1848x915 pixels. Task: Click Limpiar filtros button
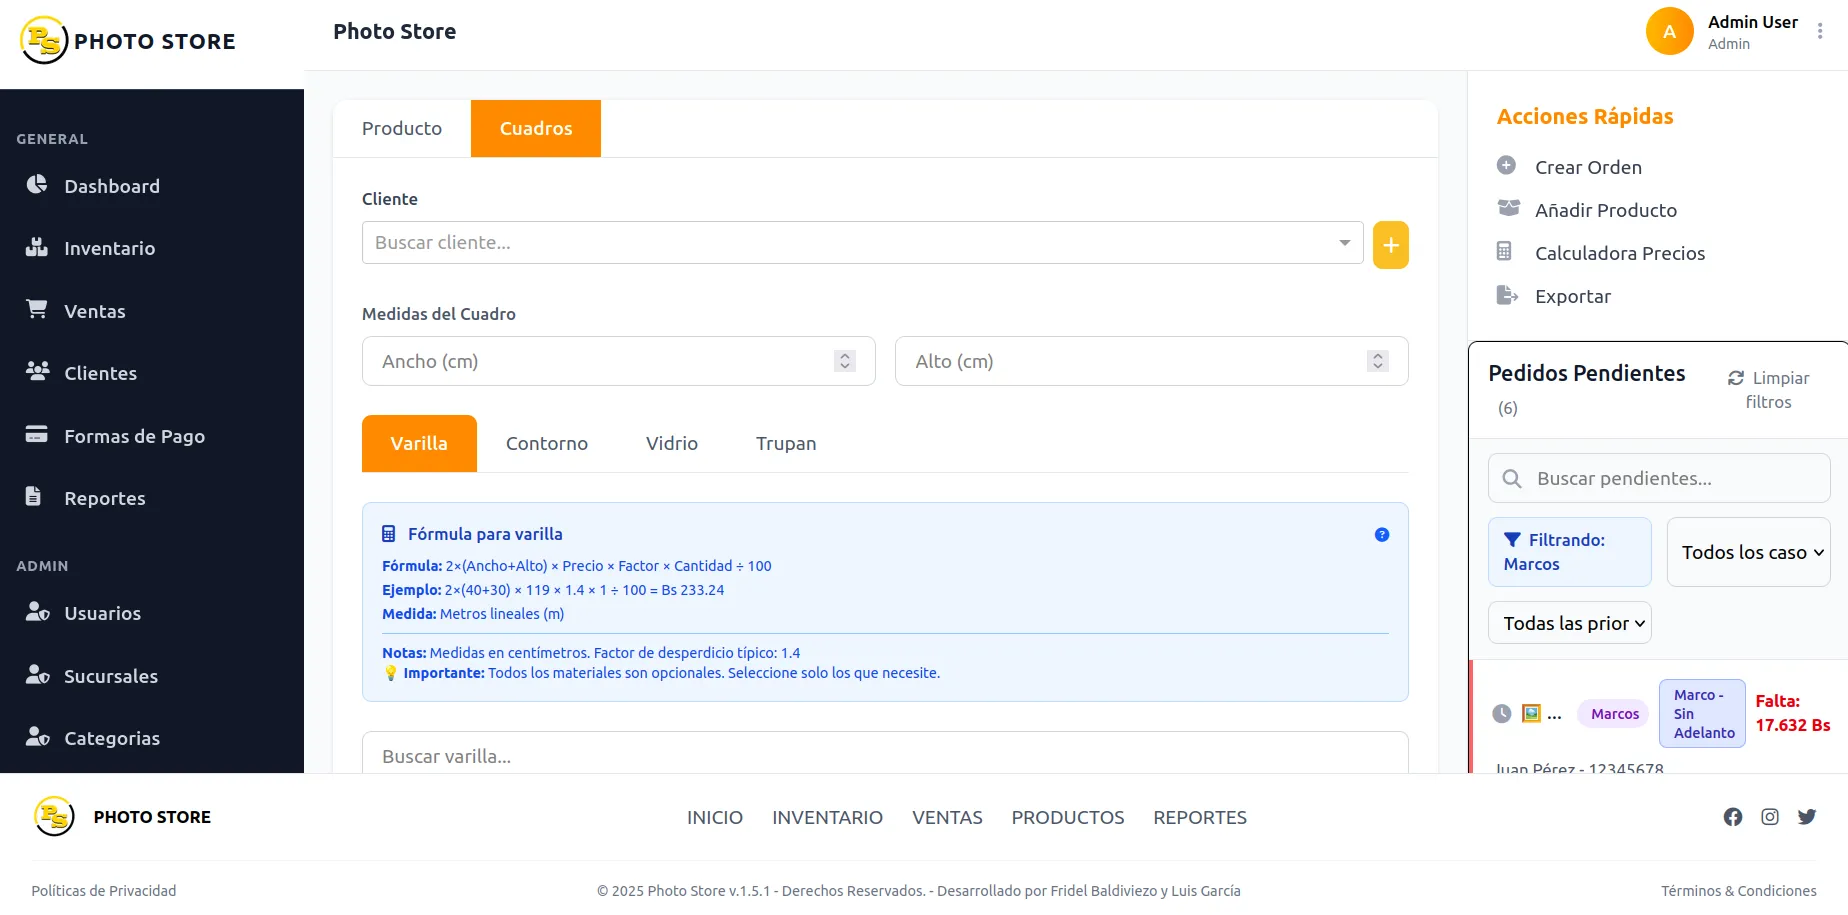1768,390
